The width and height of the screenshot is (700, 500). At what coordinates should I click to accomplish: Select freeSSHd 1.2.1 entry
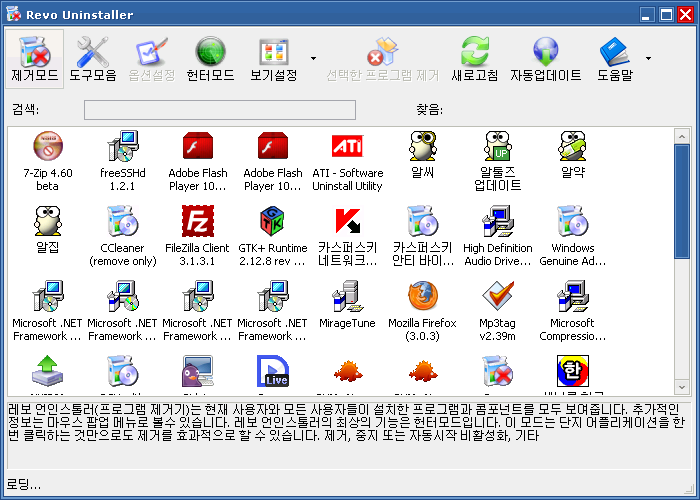[122, 162]
